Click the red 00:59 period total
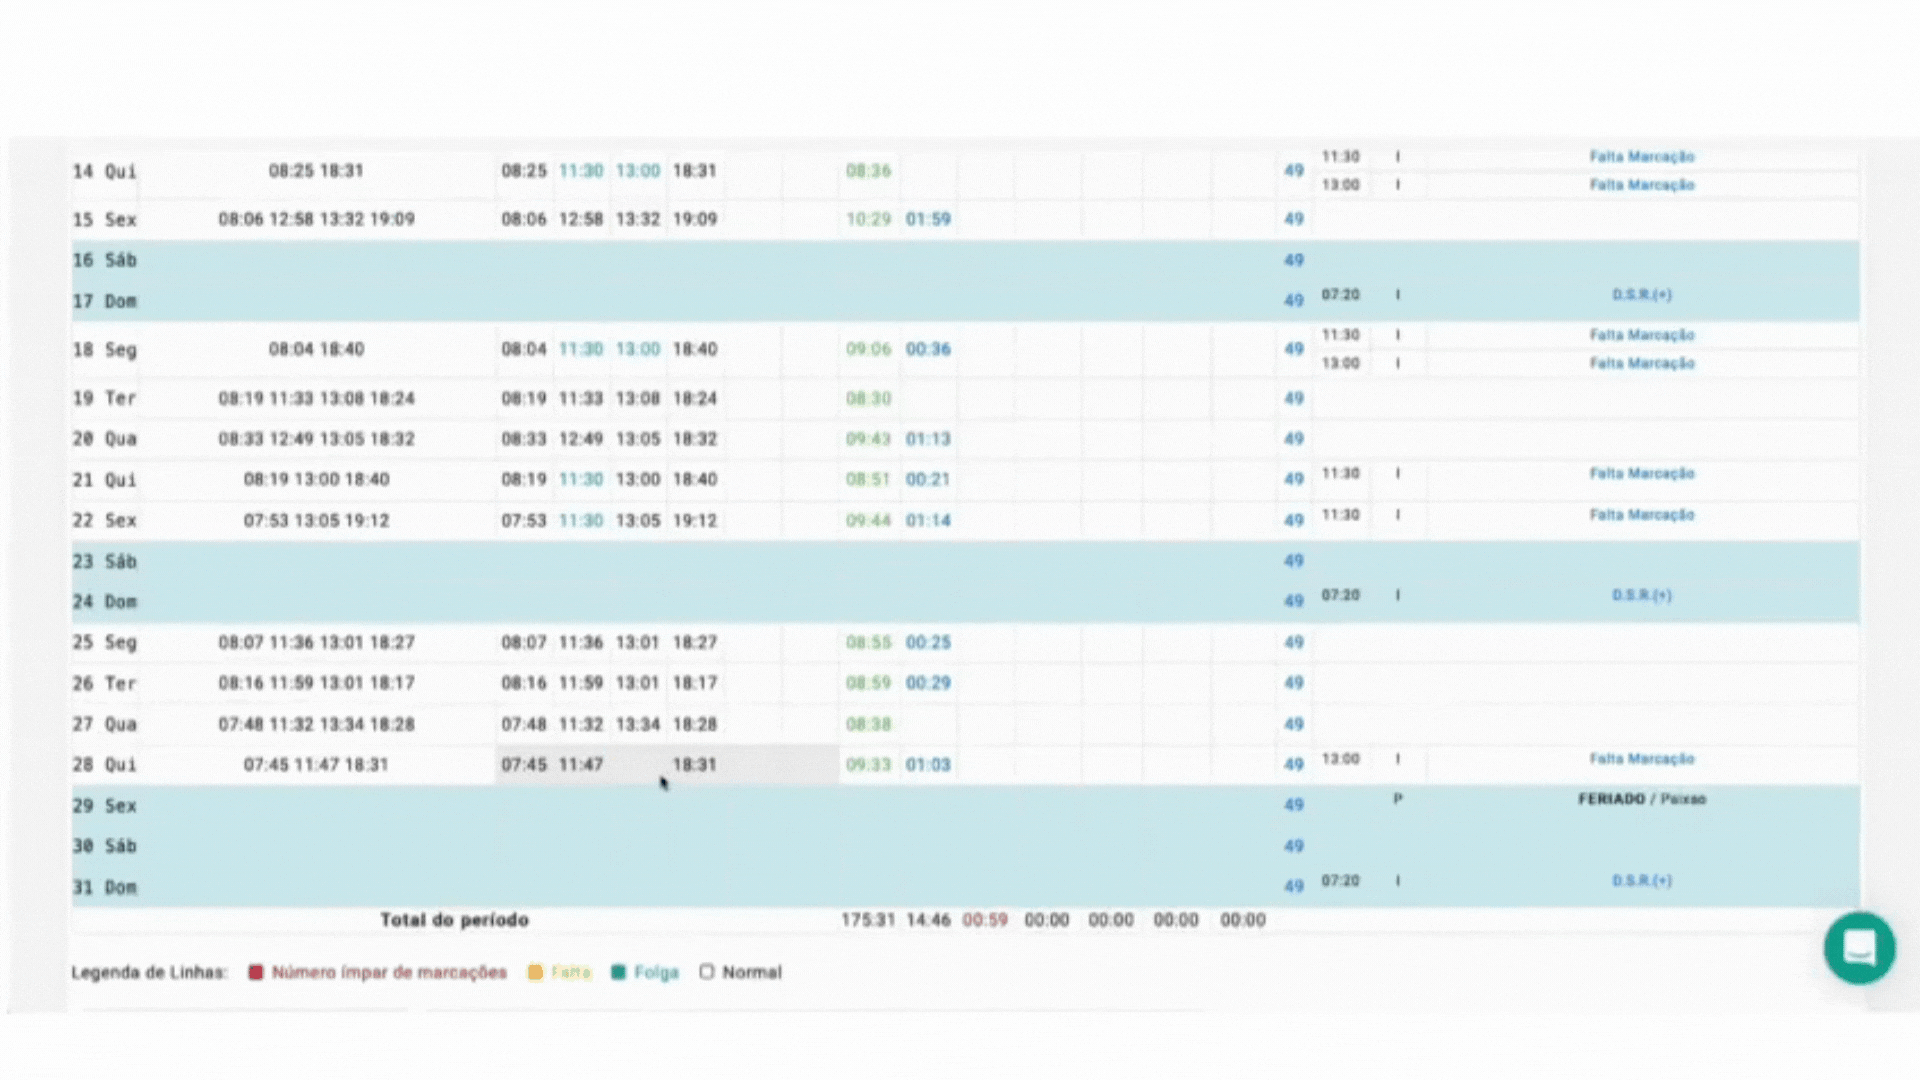 pyautogui.click(x=984, y=920)
